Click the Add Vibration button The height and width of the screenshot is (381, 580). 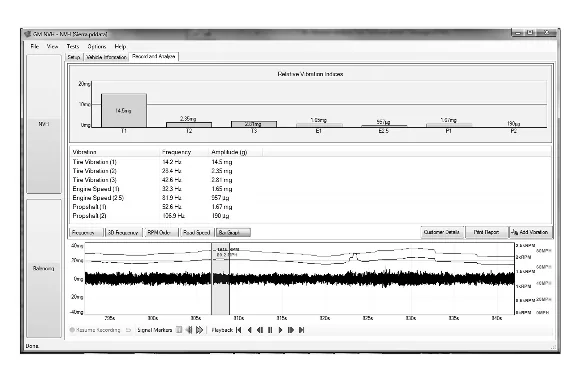530,232
